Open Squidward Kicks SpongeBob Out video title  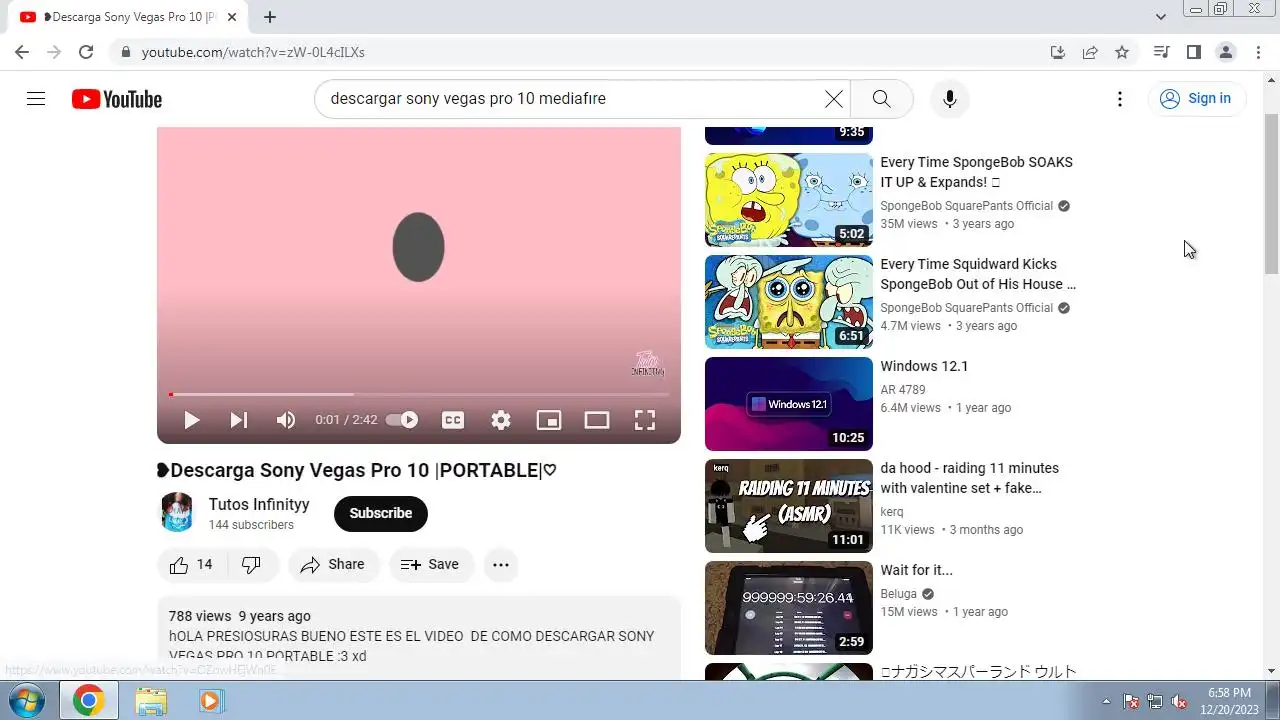pyautogui.click(x=978, y=274)
